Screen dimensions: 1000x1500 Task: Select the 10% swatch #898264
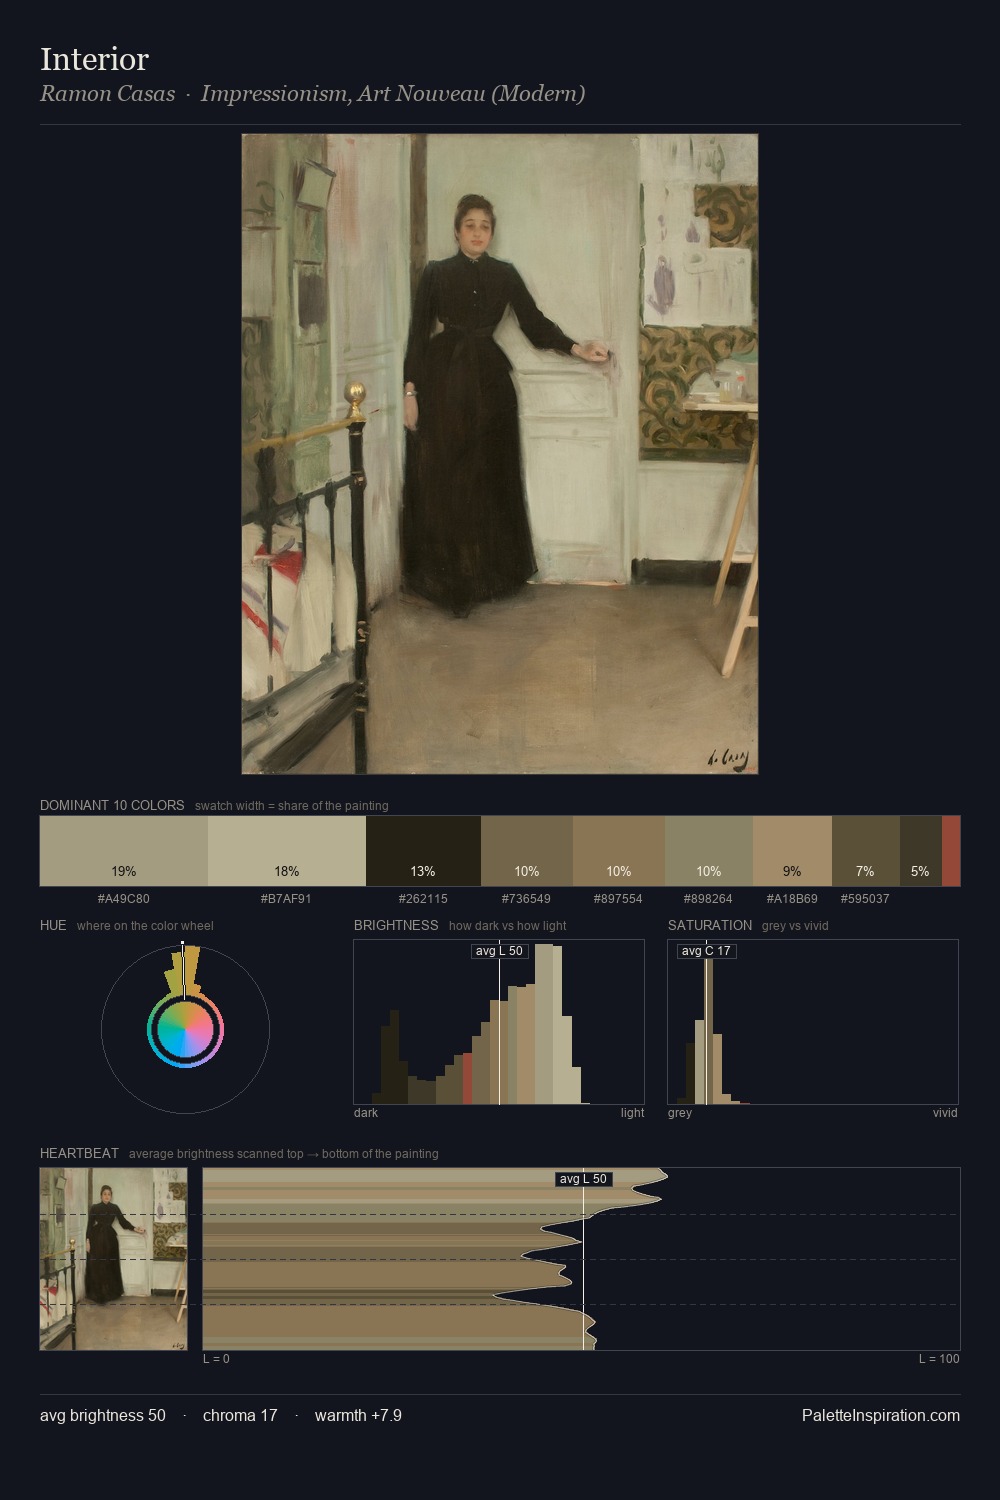(x=709, y=851)
